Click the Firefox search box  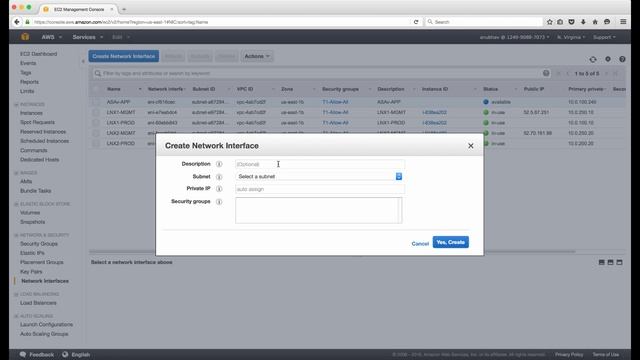click(484, 22)
